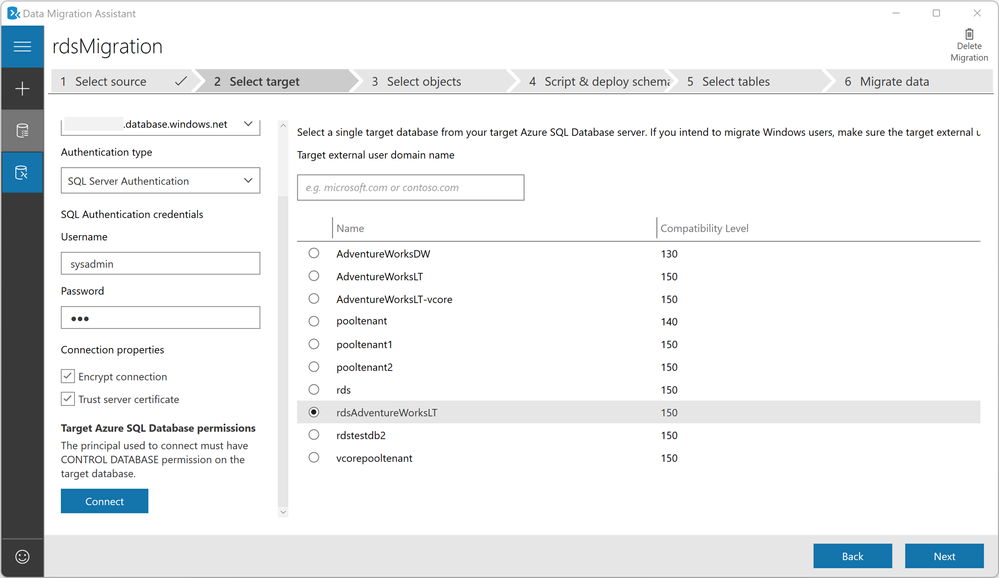Minimize the Data Migration Assistant window
Image resolution: width=999 pixels, height=578 pixels.
click(896, 13)
